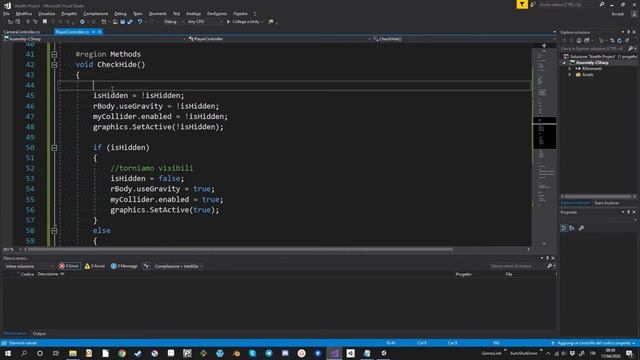The width and height of the screenshot is (640, 360).
Task: Click the error list search field
Action: [518, 266]
